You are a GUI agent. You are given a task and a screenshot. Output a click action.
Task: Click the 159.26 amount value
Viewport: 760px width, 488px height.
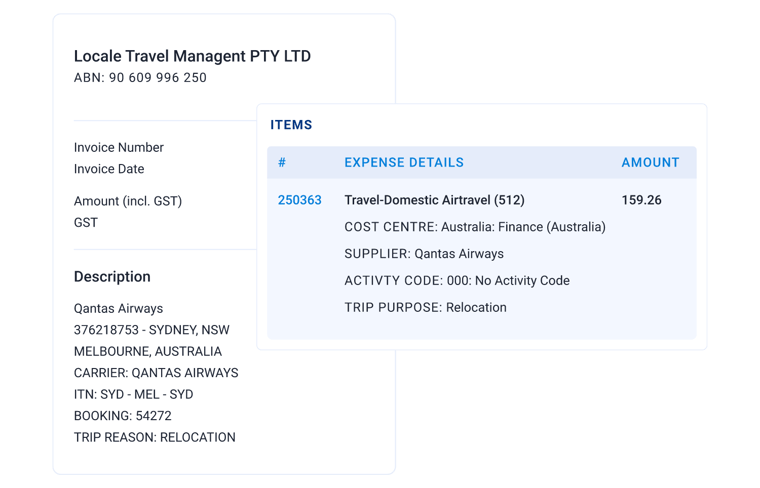[x=641, y=200]
